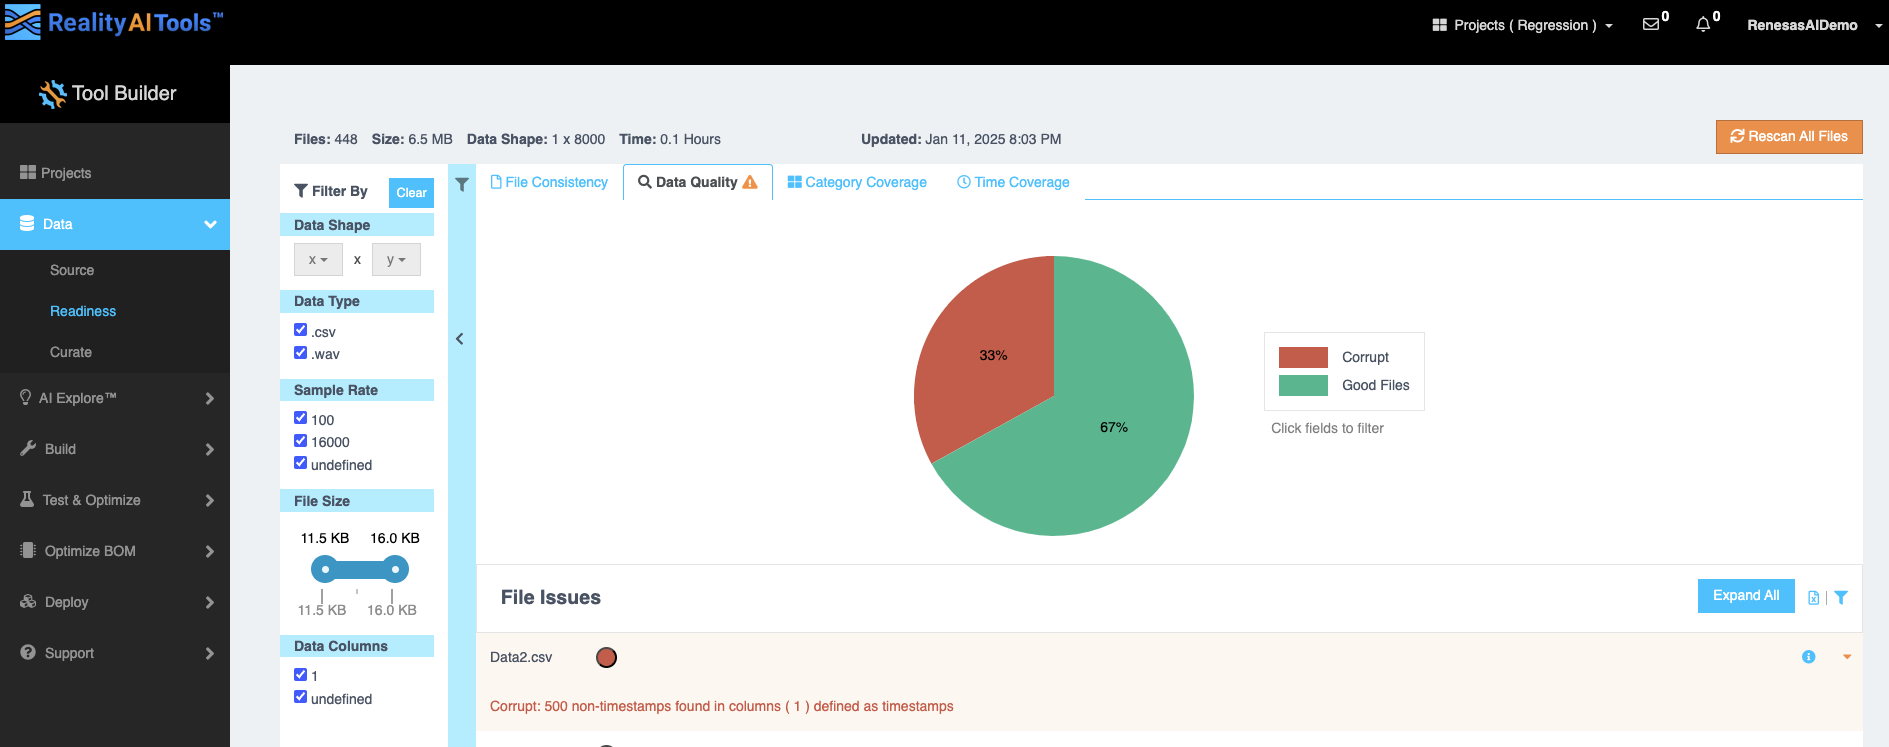Click the info icon on Data2.csv row
The image size is (1889, 747).
click(x=1808, y=657)
